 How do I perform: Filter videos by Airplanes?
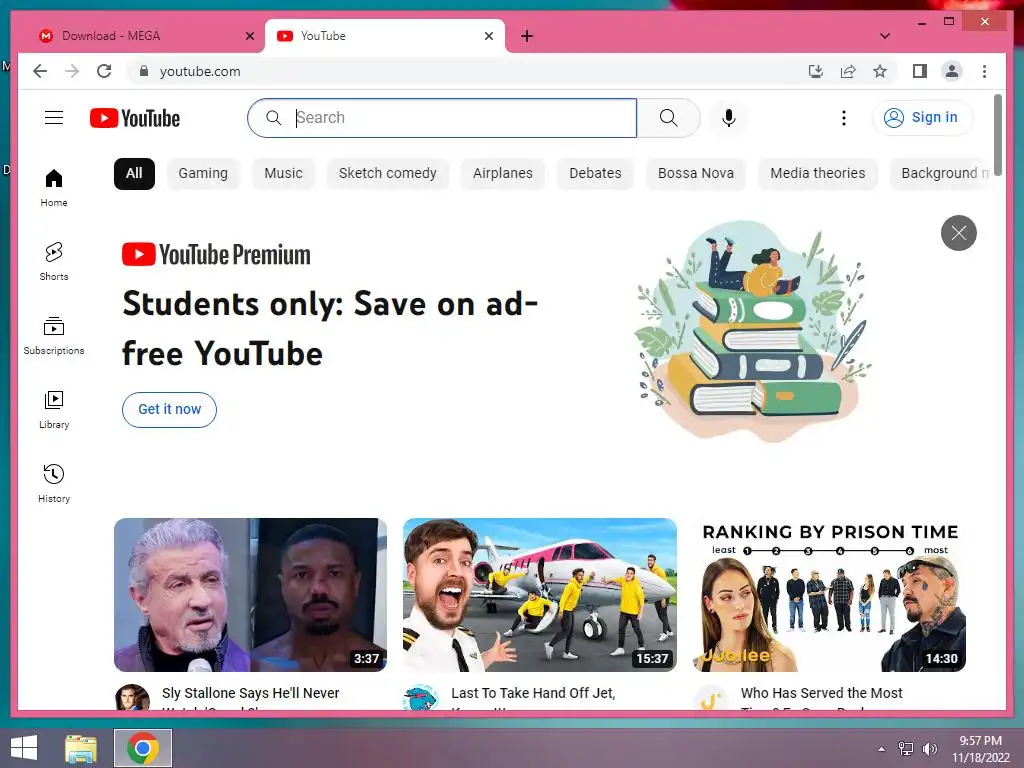pyautogui.click(x=502, y=173)
